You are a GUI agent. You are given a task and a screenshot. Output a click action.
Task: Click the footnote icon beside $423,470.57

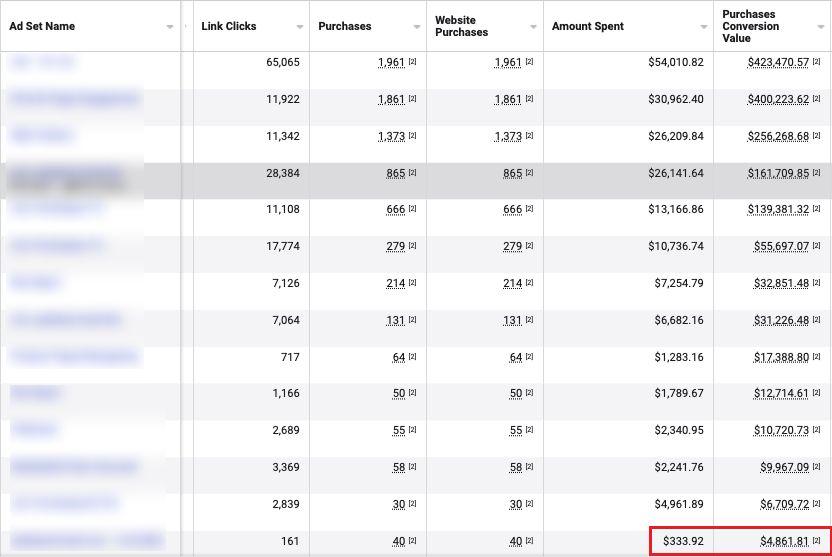pos(819,63)
